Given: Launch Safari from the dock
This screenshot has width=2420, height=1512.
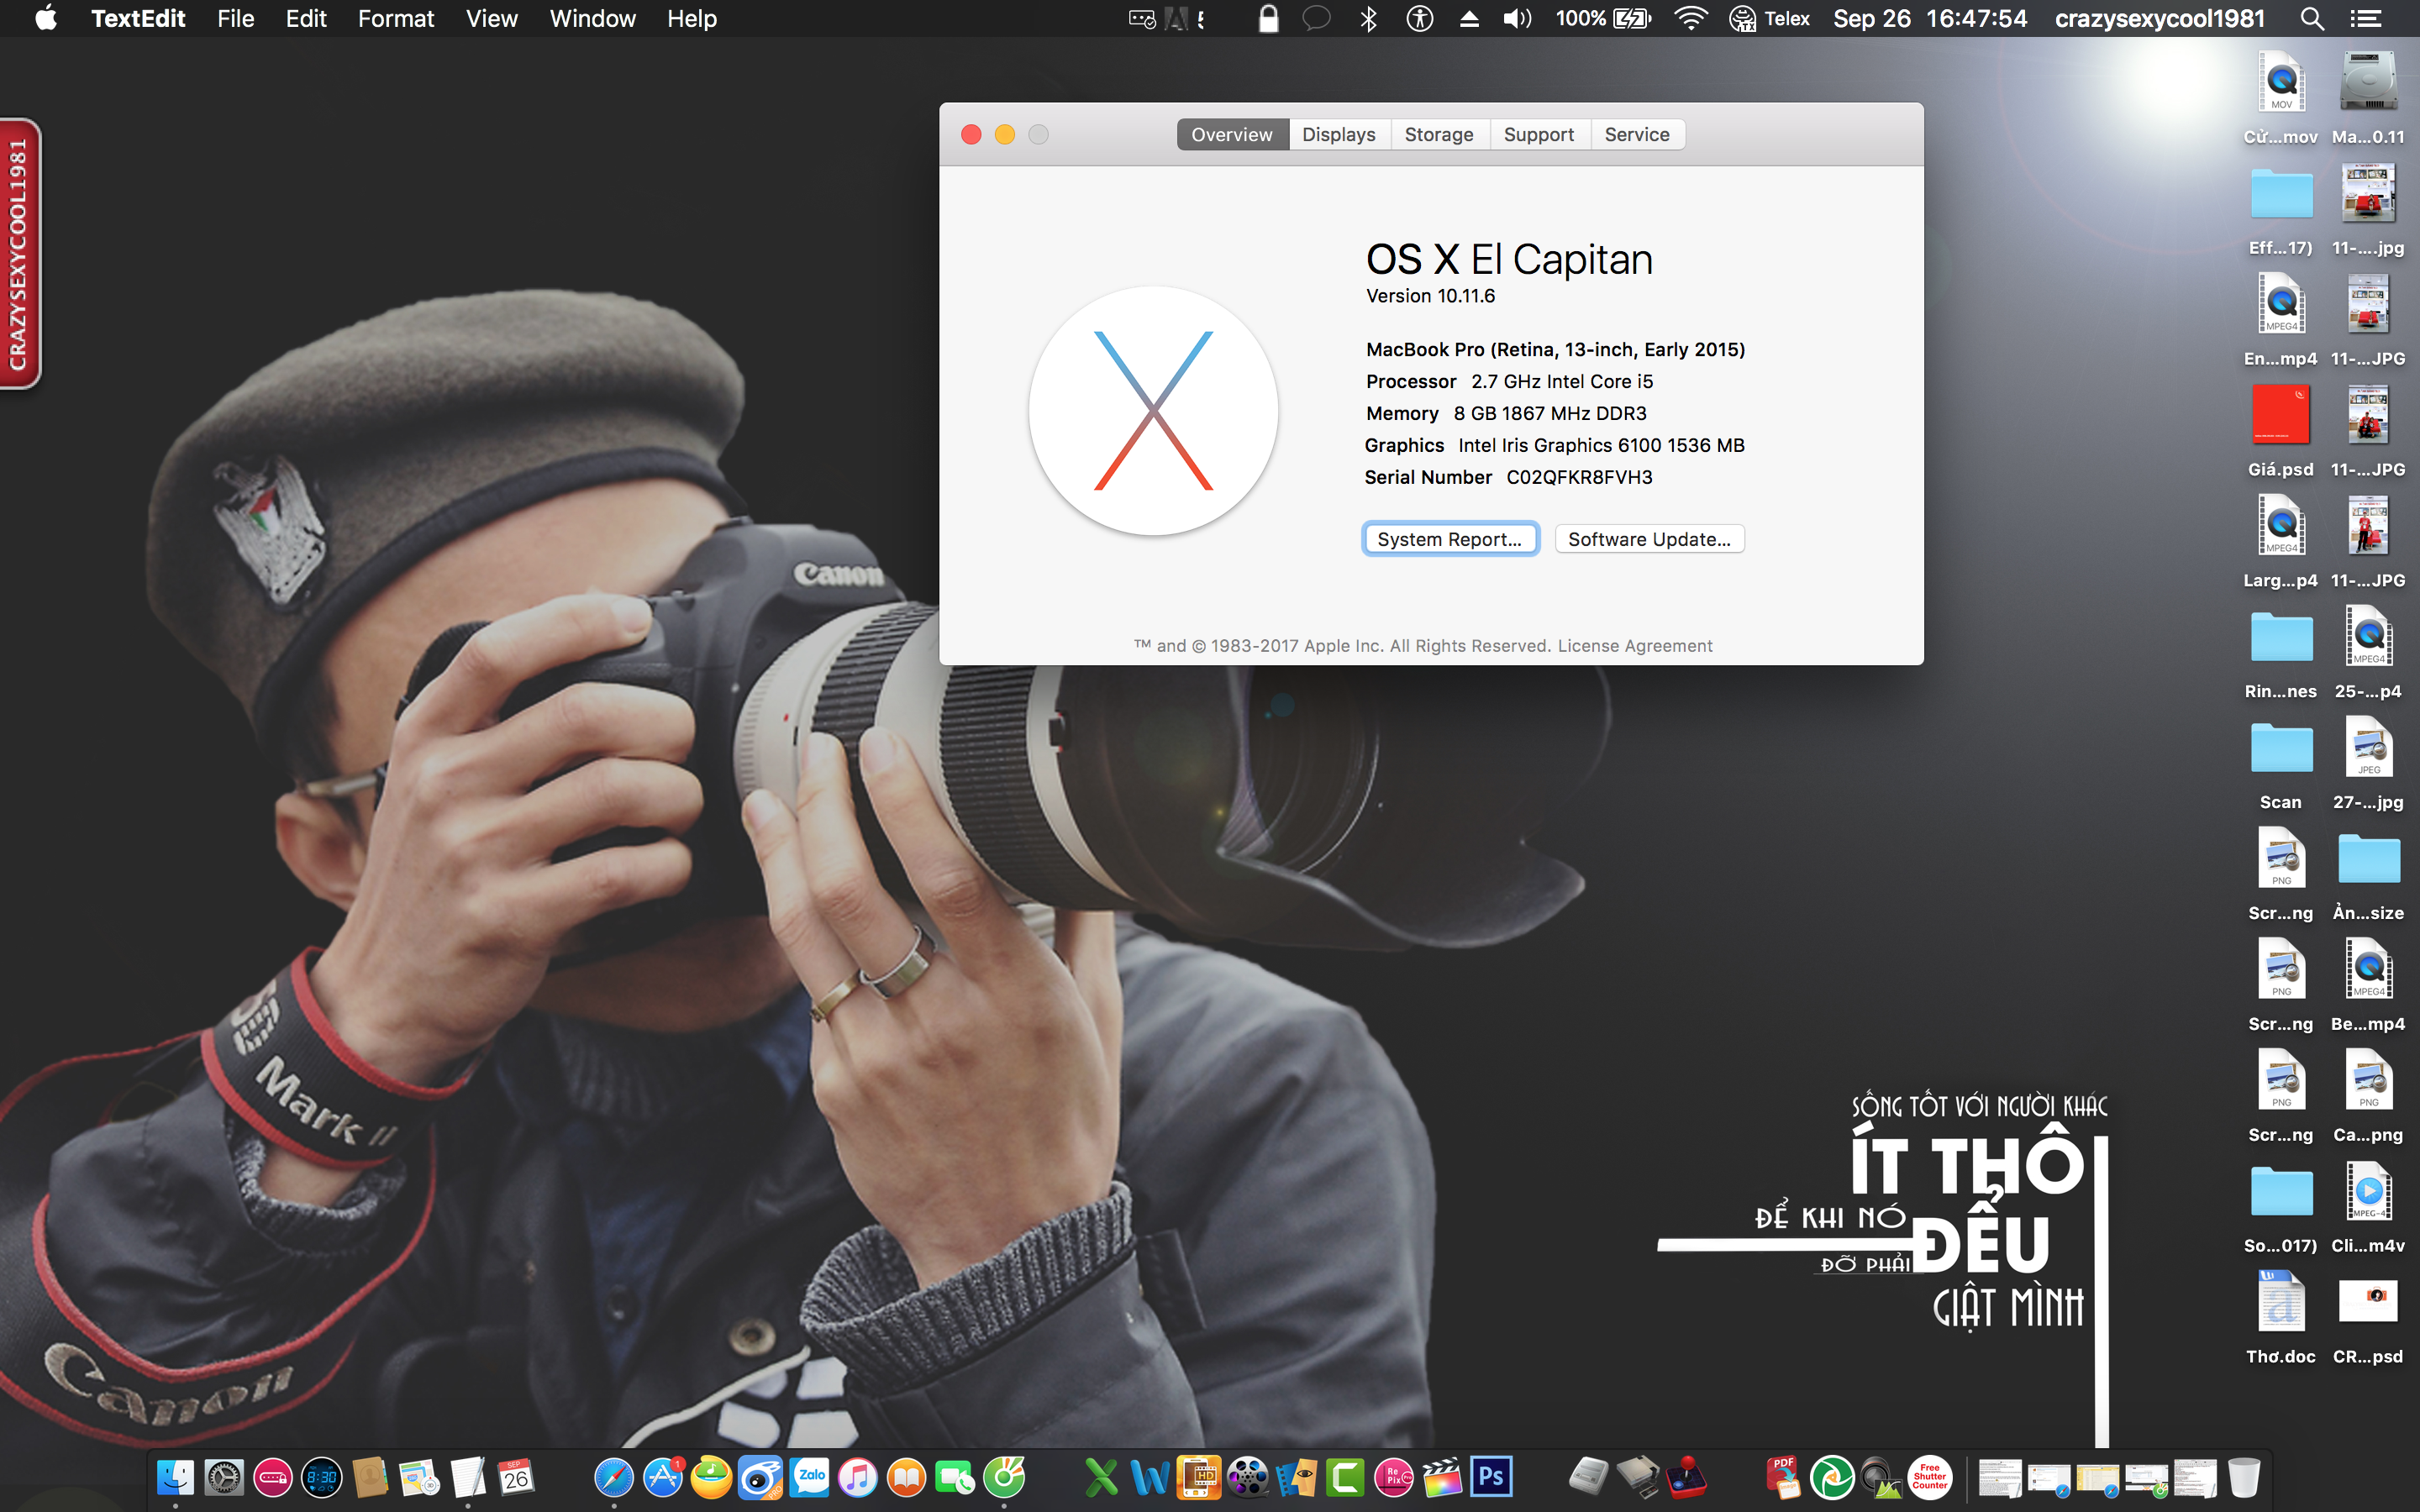Looking at the screenshot, I should point(614,1476).
